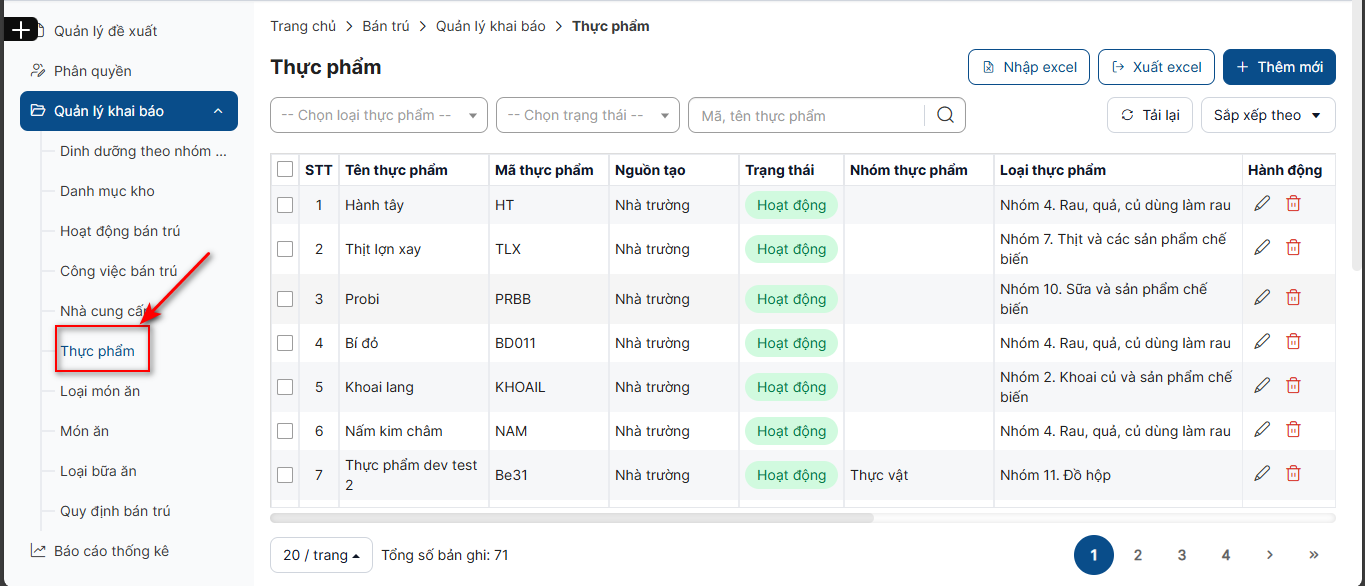The width and height of the screenshot is (1365, 586).
Task: Select Danh mục kho sidebar item
Action: click(107, 191)
